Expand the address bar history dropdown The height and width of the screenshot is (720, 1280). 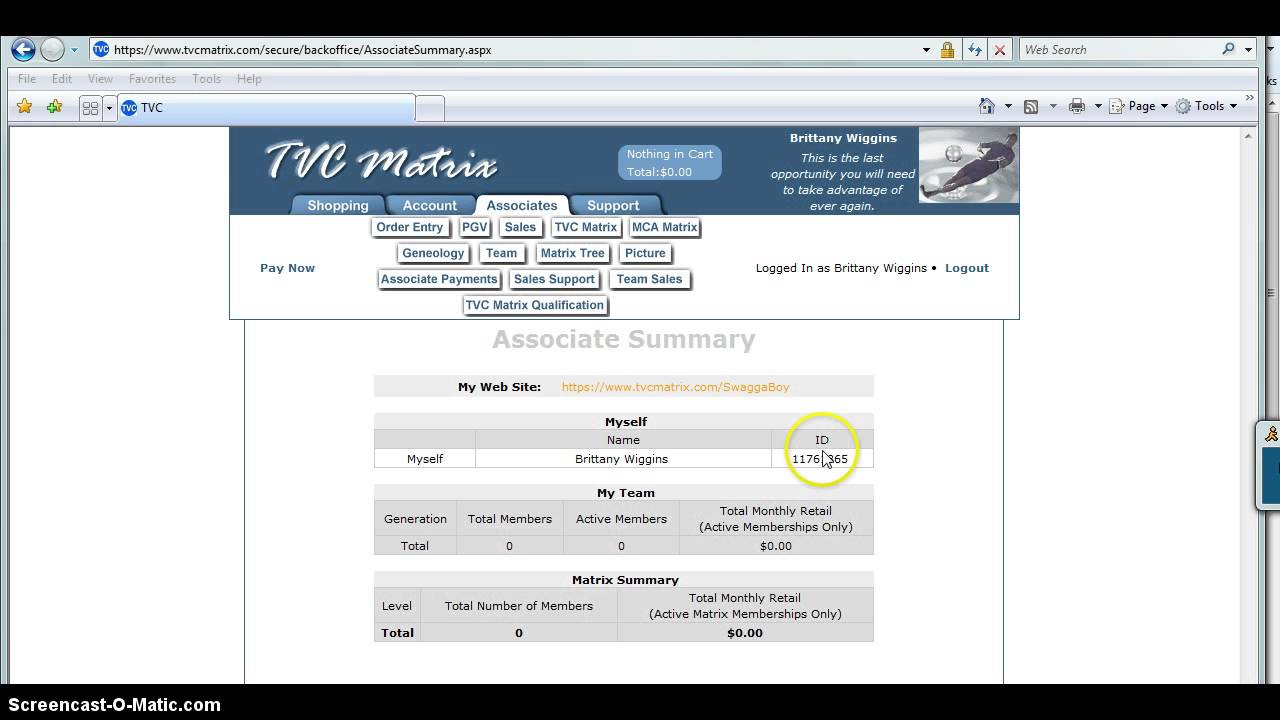[x=926, y=49]
